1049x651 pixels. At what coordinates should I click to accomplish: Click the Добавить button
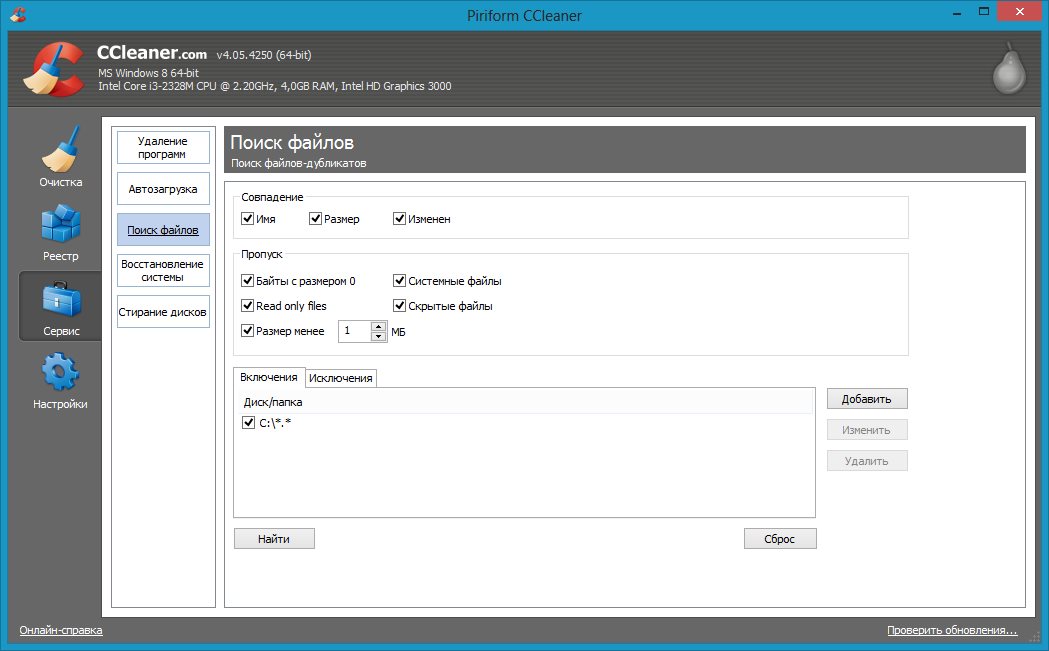[866, 399]
